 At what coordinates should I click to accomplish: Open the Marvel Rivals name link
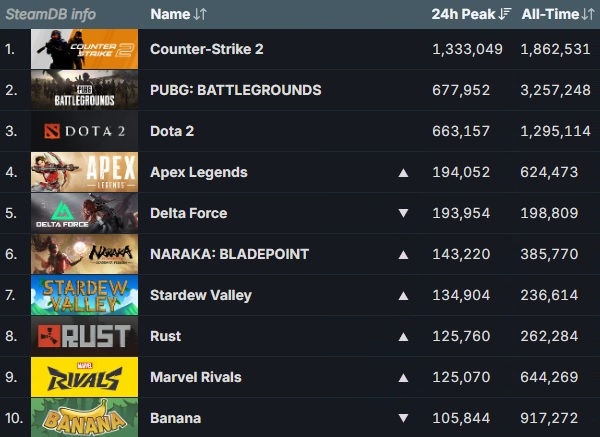196,377
